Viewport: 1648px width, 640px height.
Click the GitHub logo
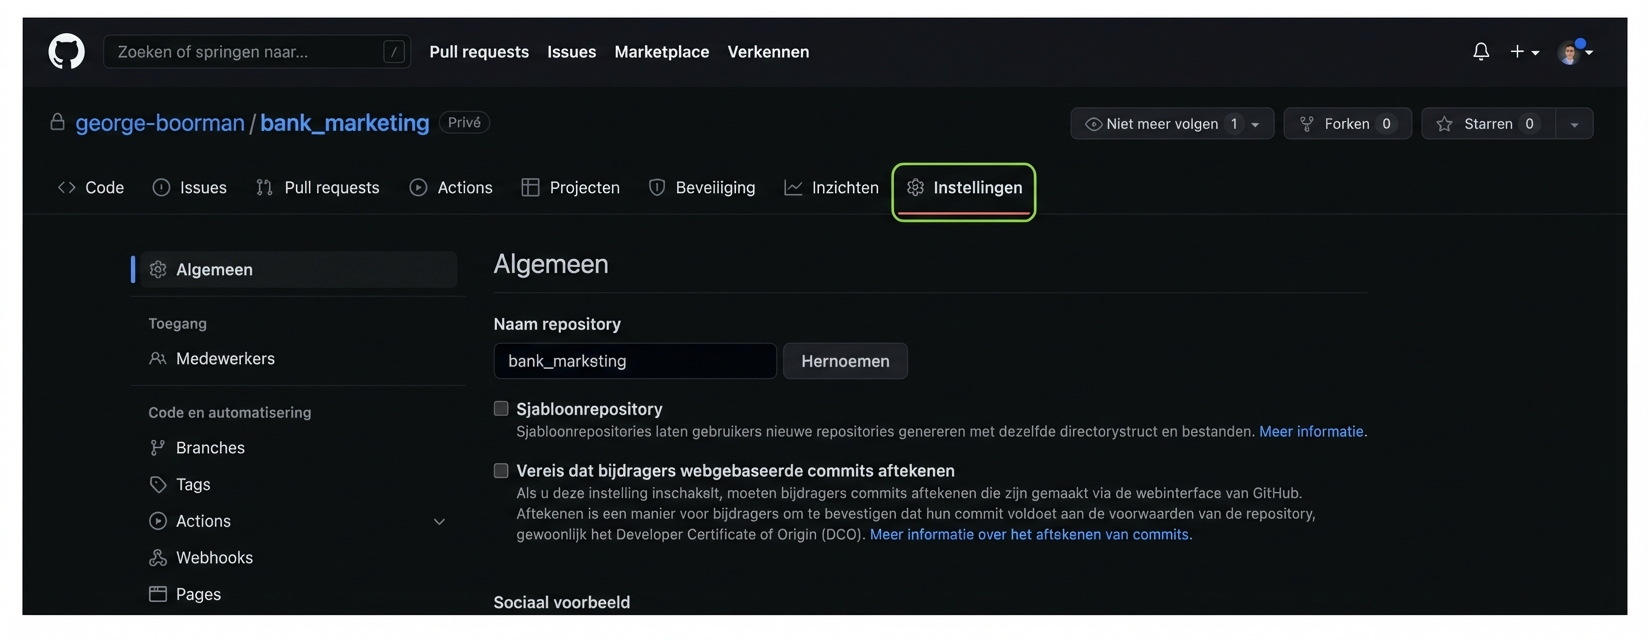(x=66, y=51)
